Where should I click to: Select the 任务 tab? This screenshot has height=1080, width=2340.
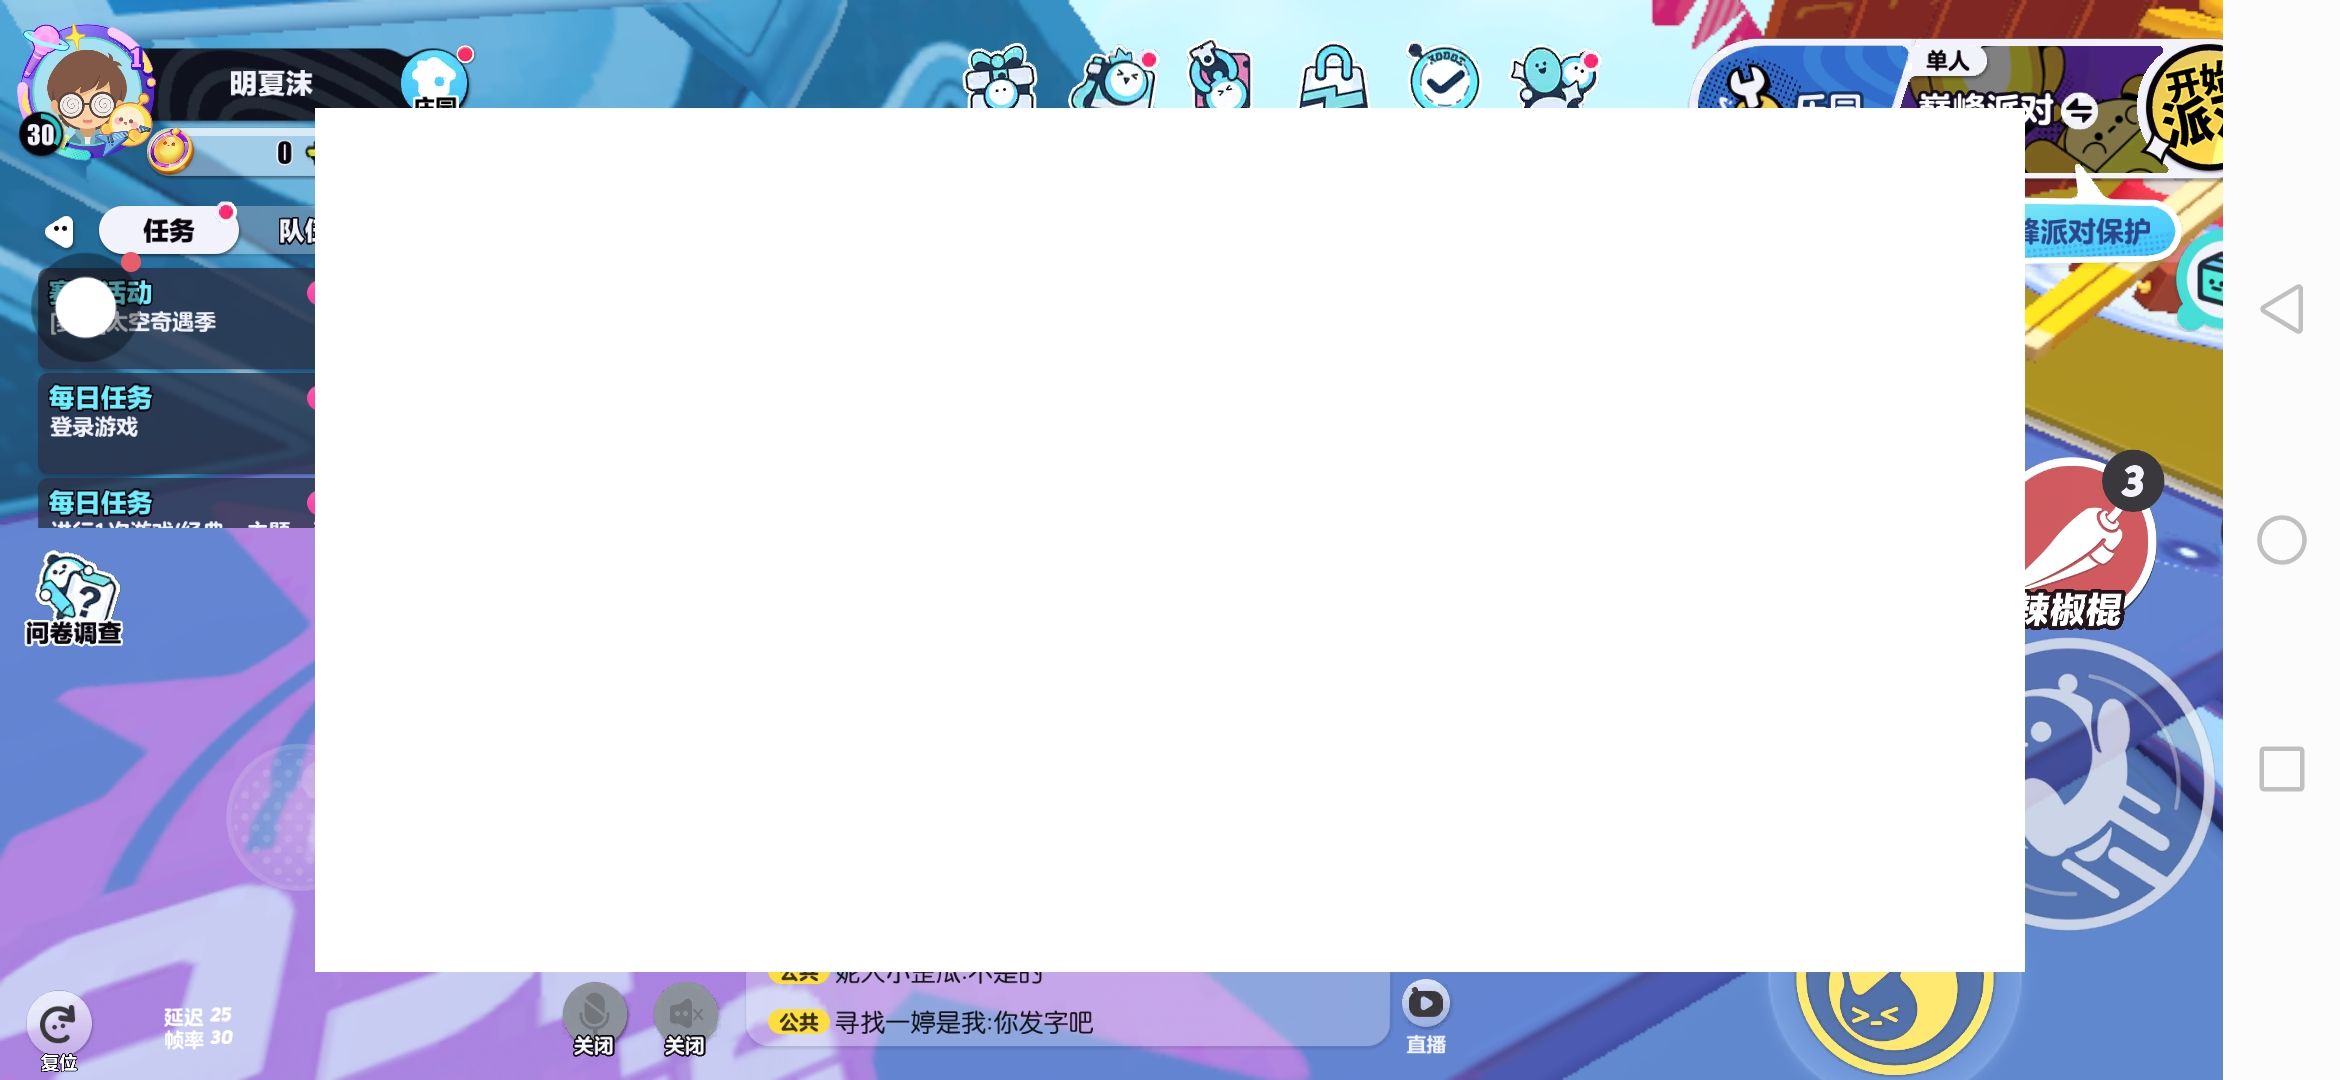168,231
